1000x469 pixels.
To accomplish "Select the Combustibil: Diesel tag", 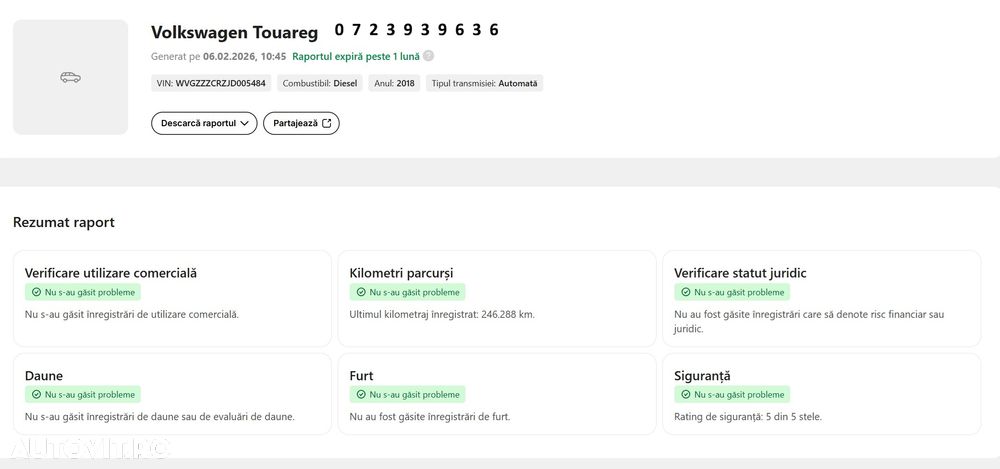I will [320, 84].
